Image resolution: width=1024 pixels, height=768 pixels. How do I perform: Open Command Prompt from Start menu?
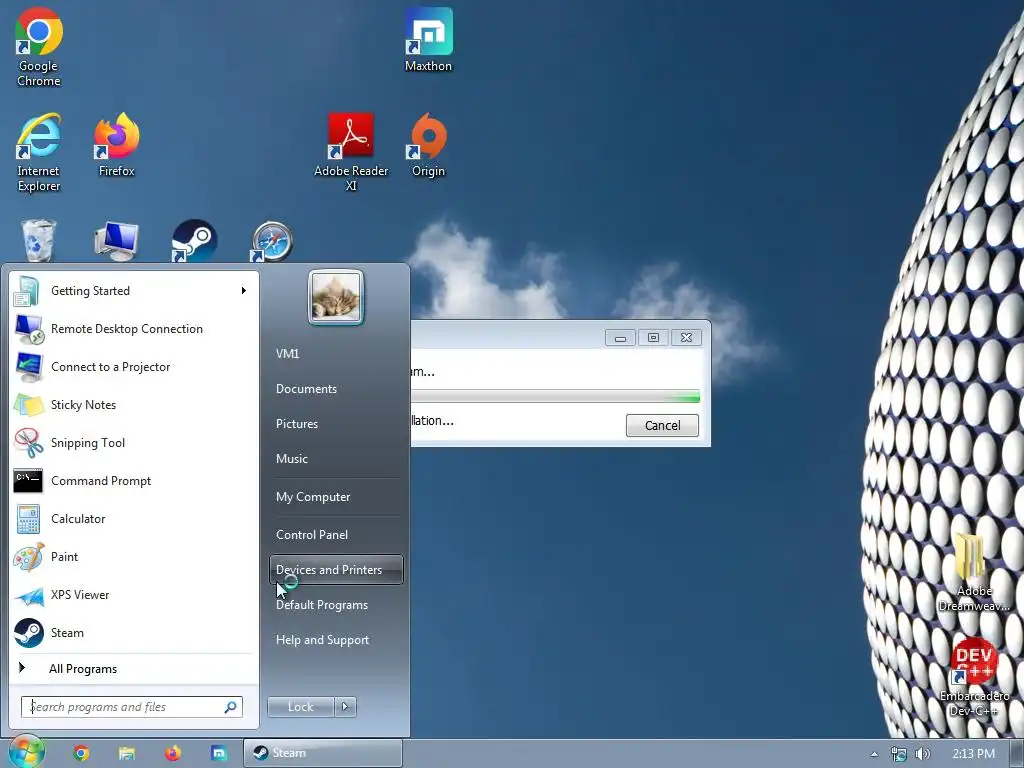coord(131,481)
